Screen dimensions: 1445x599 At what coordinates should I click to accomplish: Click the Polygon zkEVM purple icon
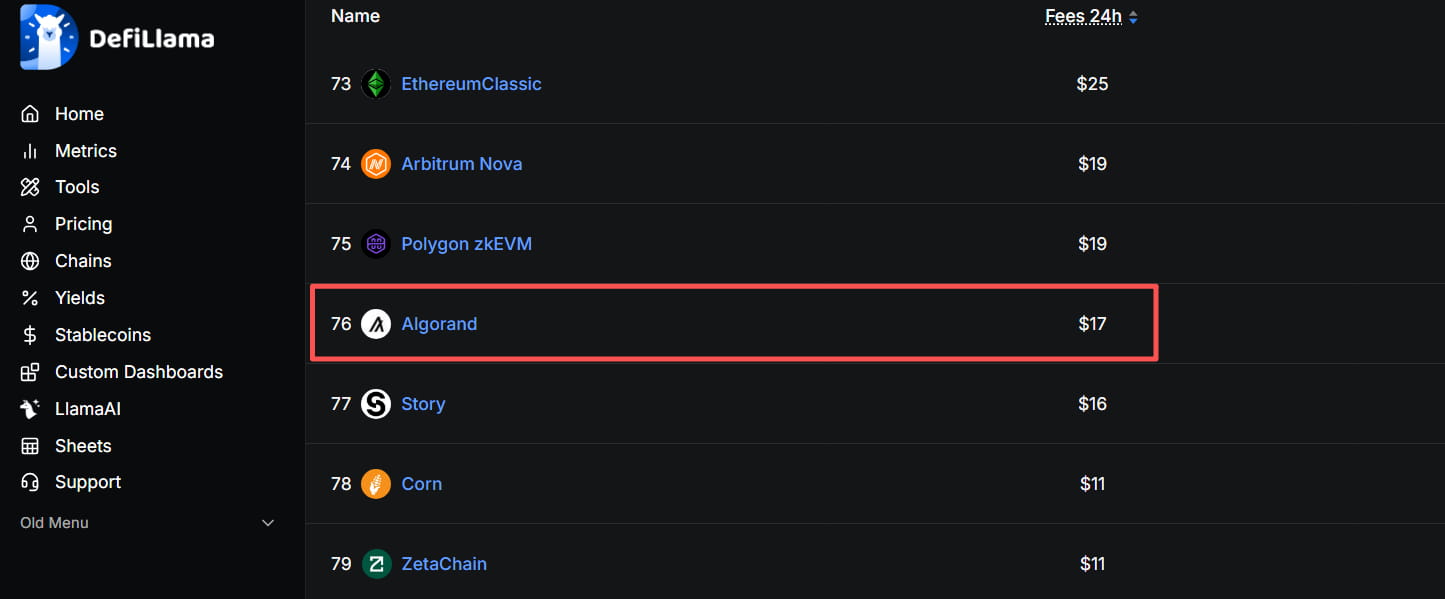[x=376, y=244]
